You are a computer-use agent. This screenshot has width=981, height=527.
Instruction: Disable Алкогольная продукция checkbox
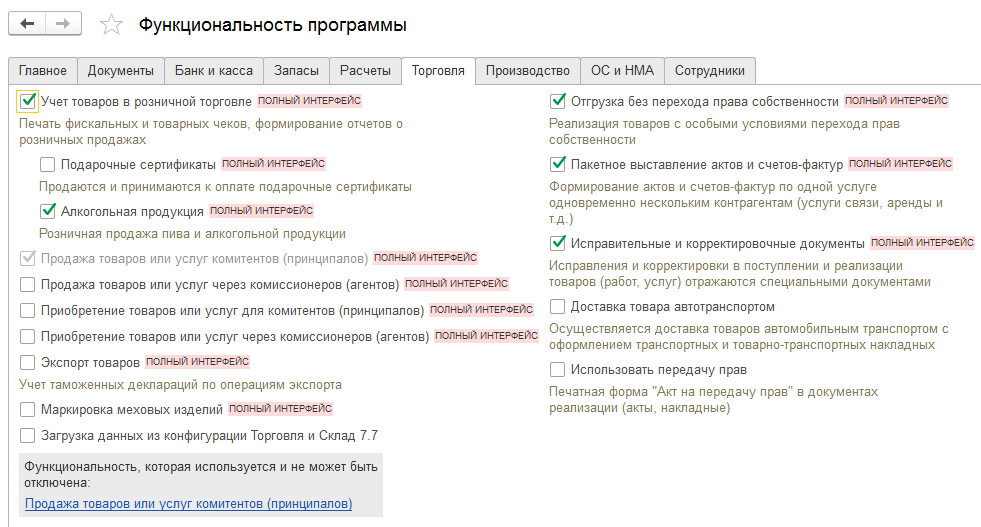pos(47,211)
